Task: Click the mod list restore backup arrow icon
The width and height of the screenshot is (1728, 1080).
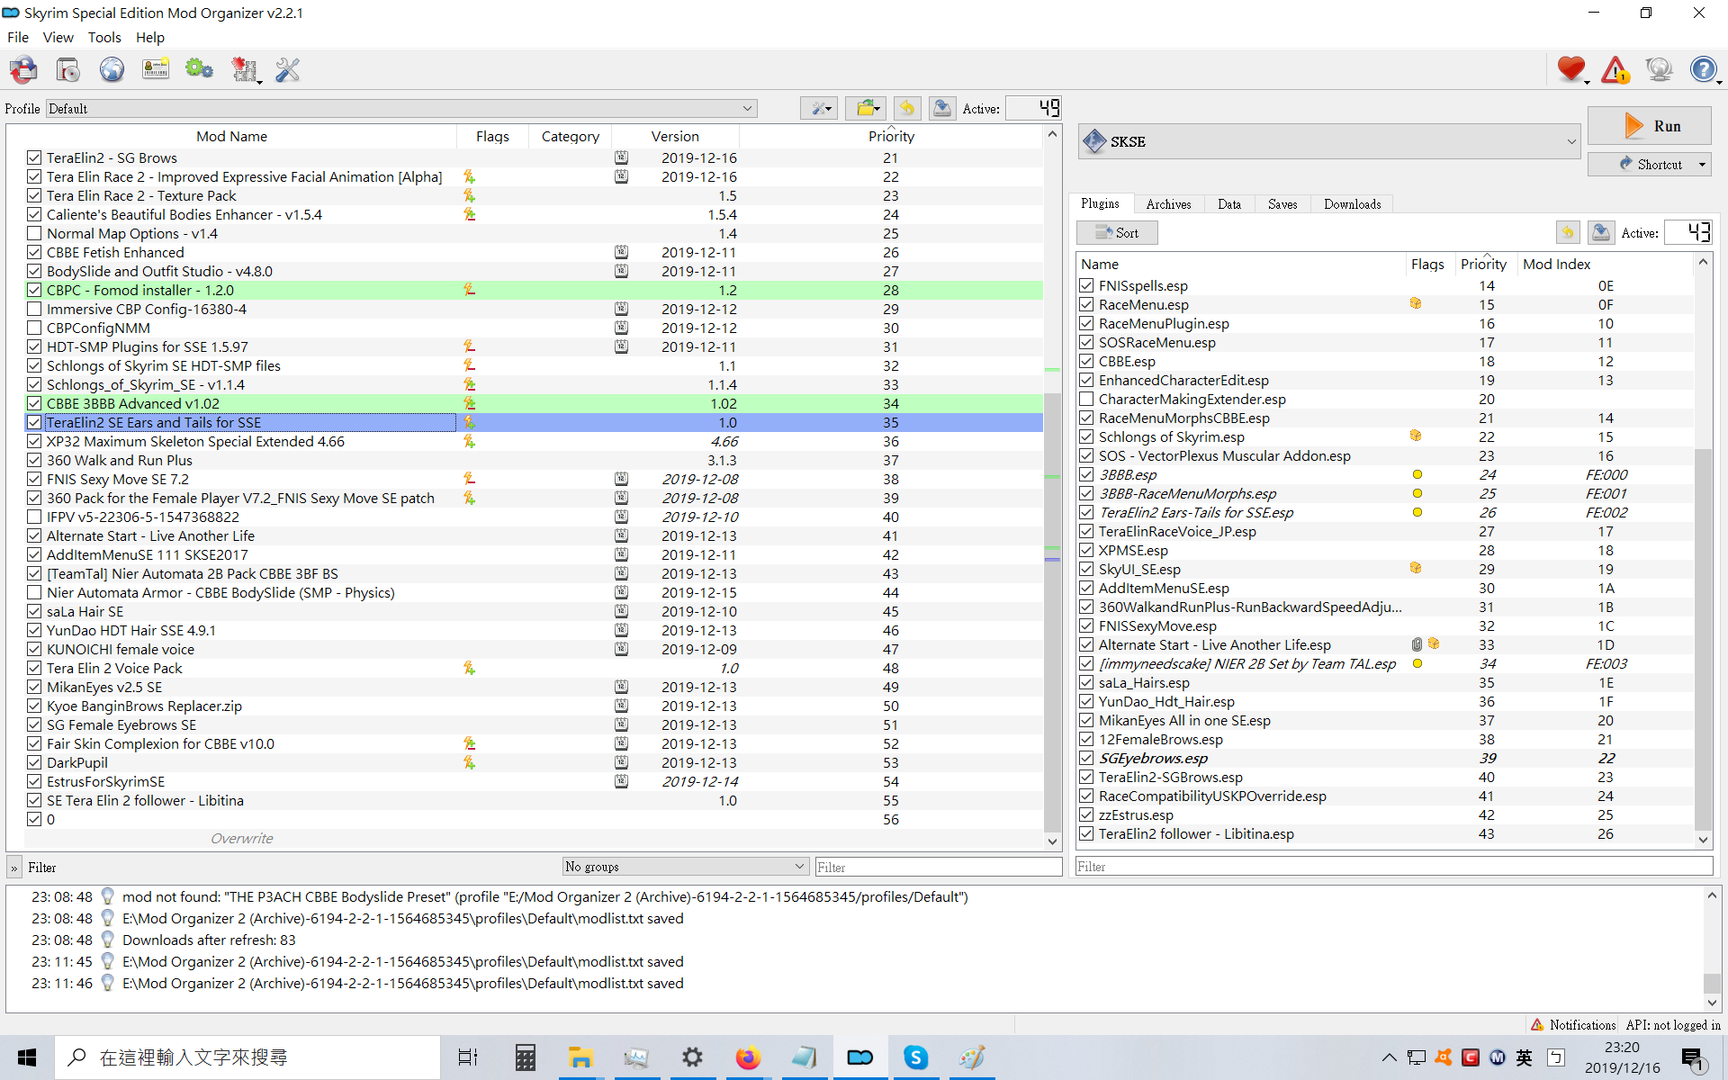Action: coord(907,108)
